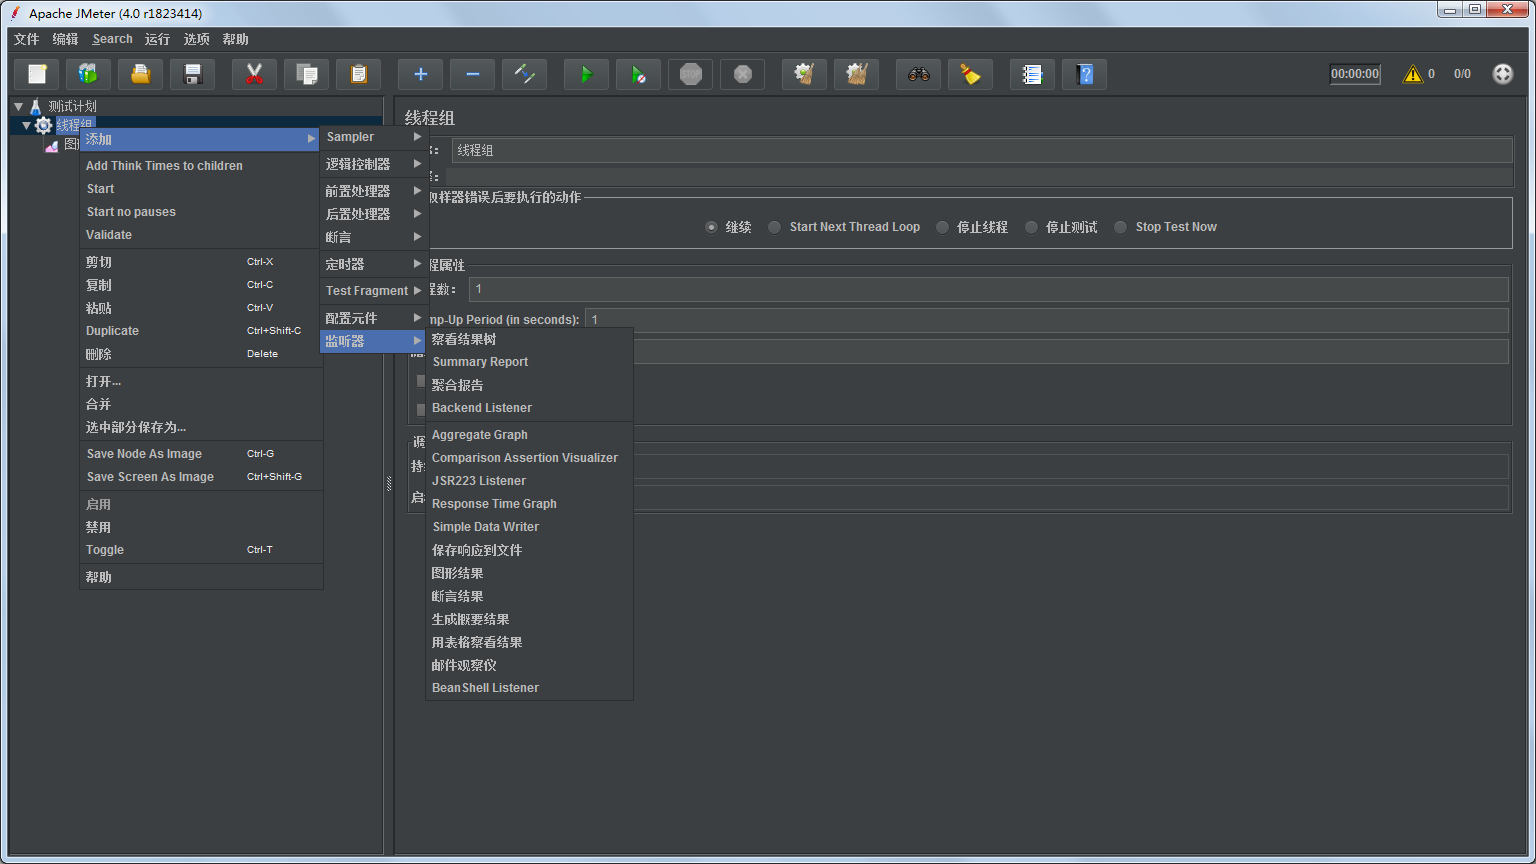
Task: Select the 继续 radio button
Action: click(x=711, y=227)
